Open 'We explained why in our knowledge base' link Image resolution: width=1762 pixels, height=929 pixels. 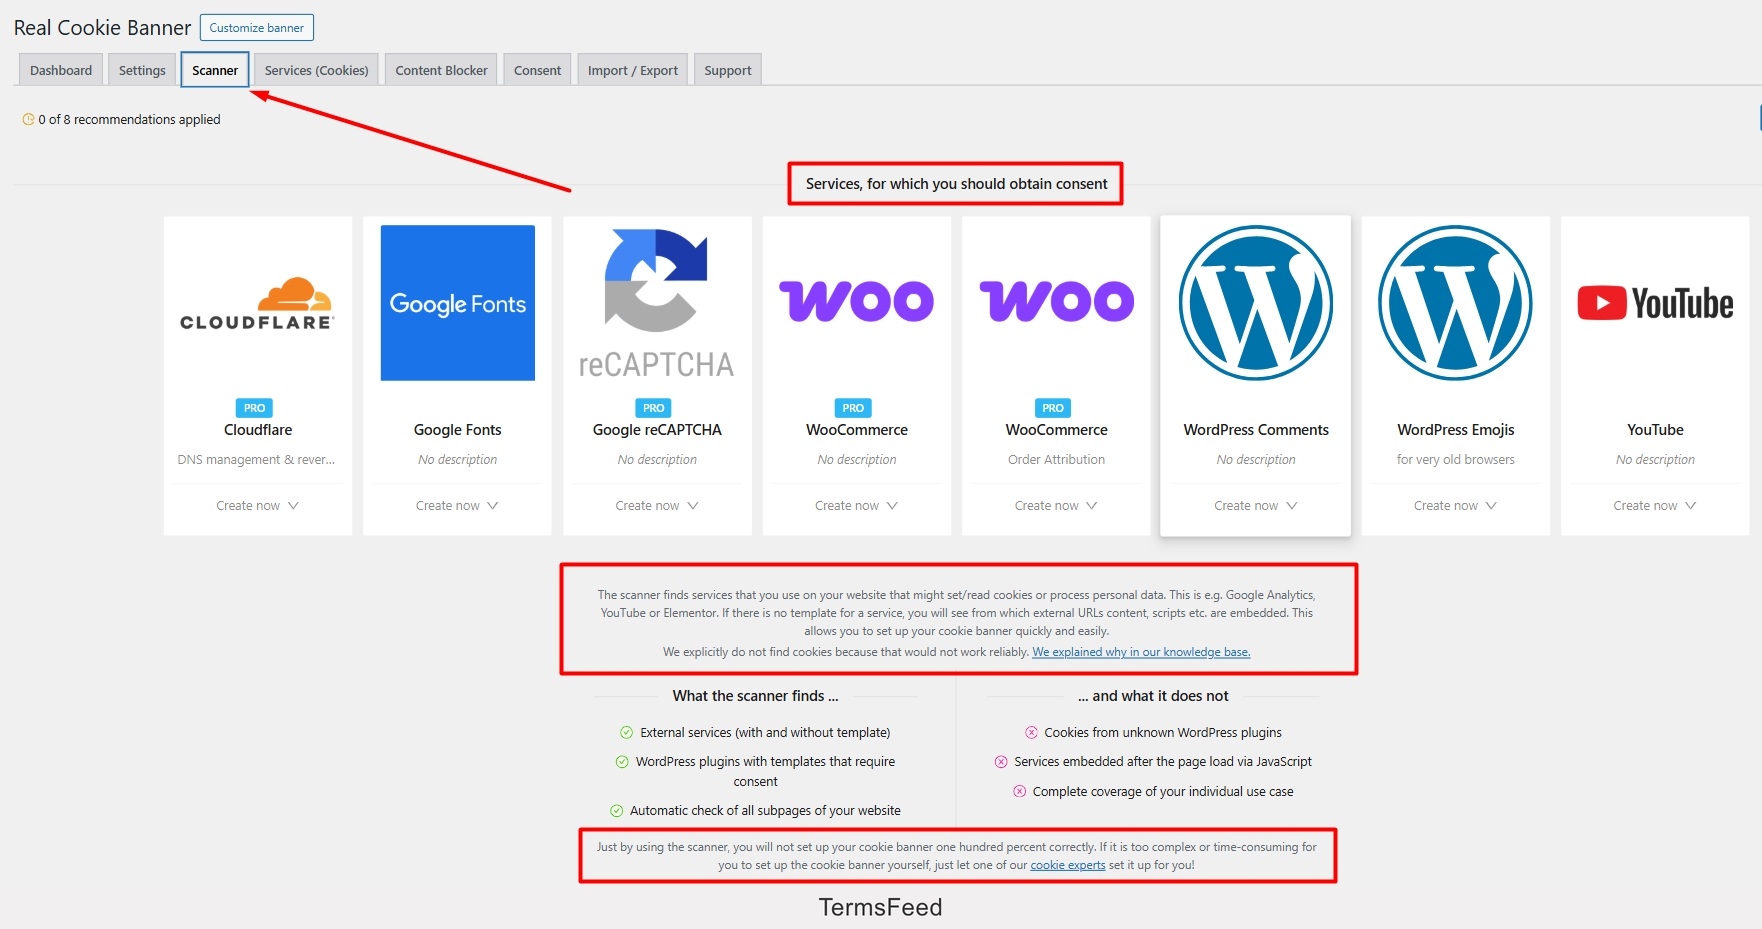1141,652
